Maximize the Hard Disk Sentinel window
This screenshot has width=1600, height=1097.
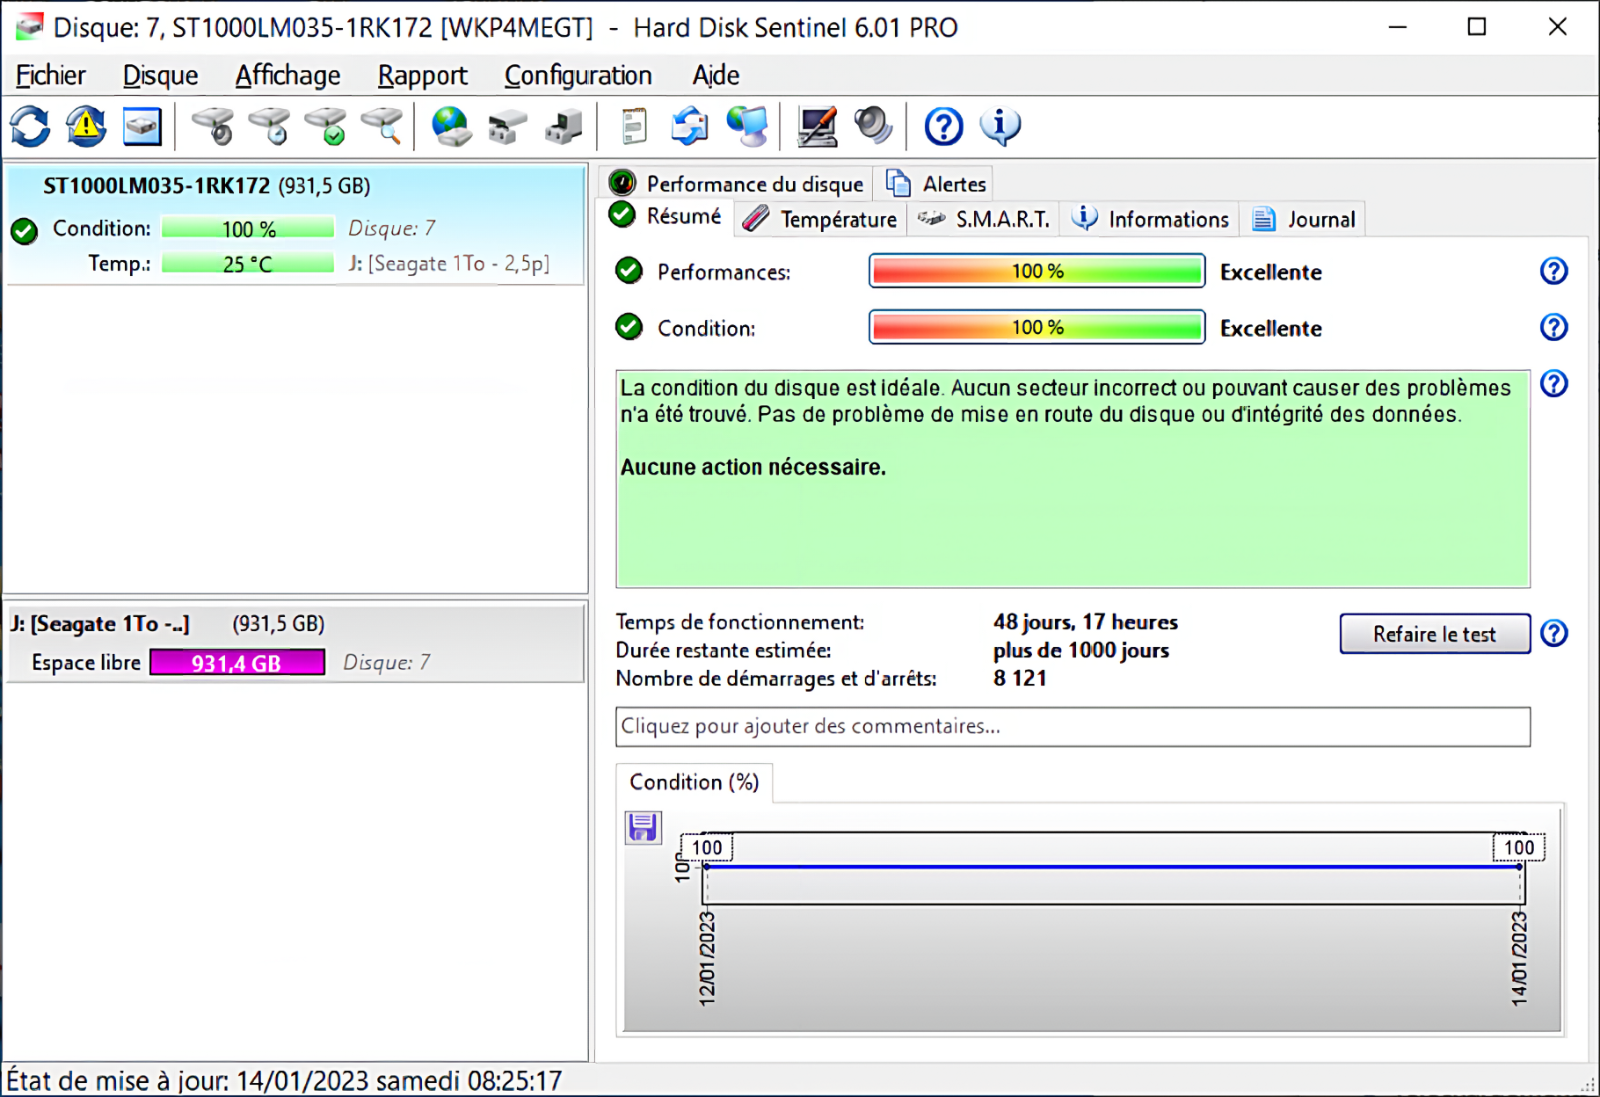(x=1477, y=27)
